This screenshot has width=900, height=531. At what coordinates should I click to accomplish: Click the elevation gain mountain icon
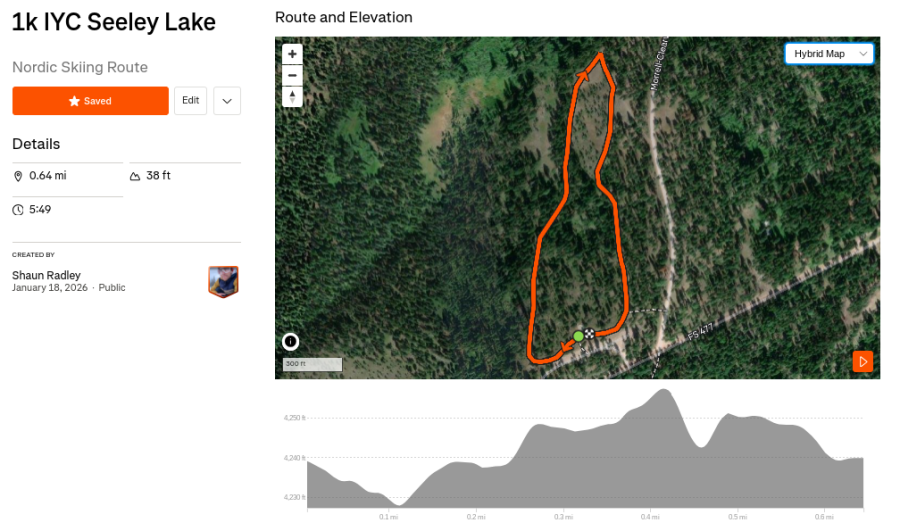[x=135, y=176]
